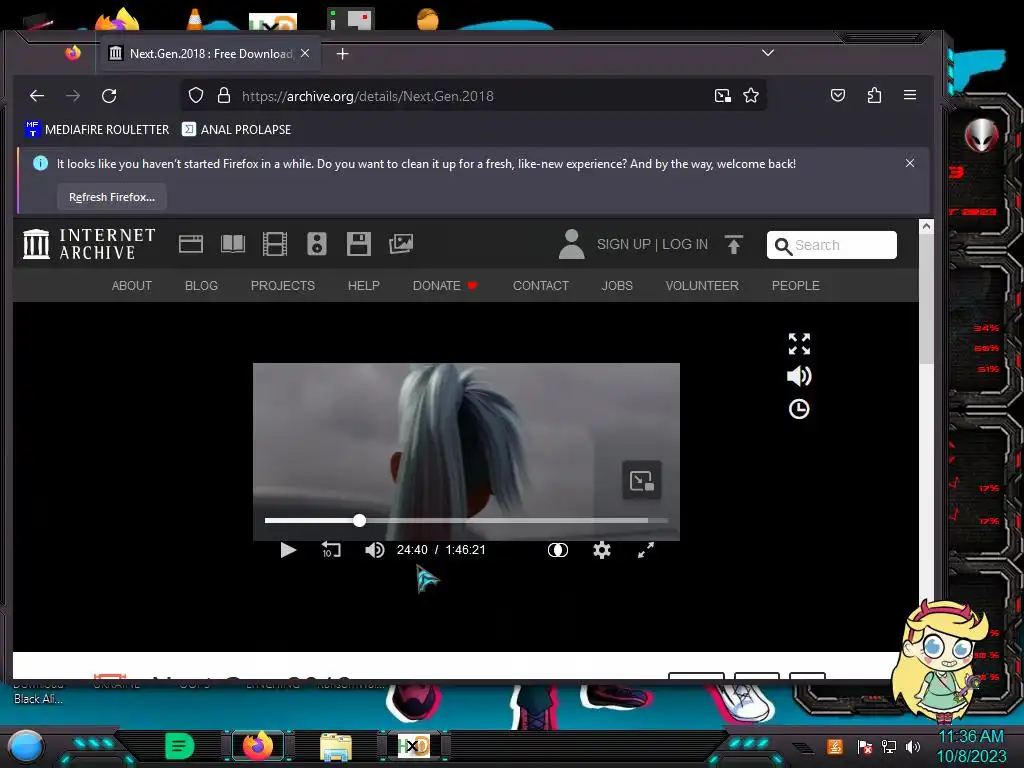1024x768 pixels.
Task: Close the Next.Gen.2018 tab
Action: point(305,54)
